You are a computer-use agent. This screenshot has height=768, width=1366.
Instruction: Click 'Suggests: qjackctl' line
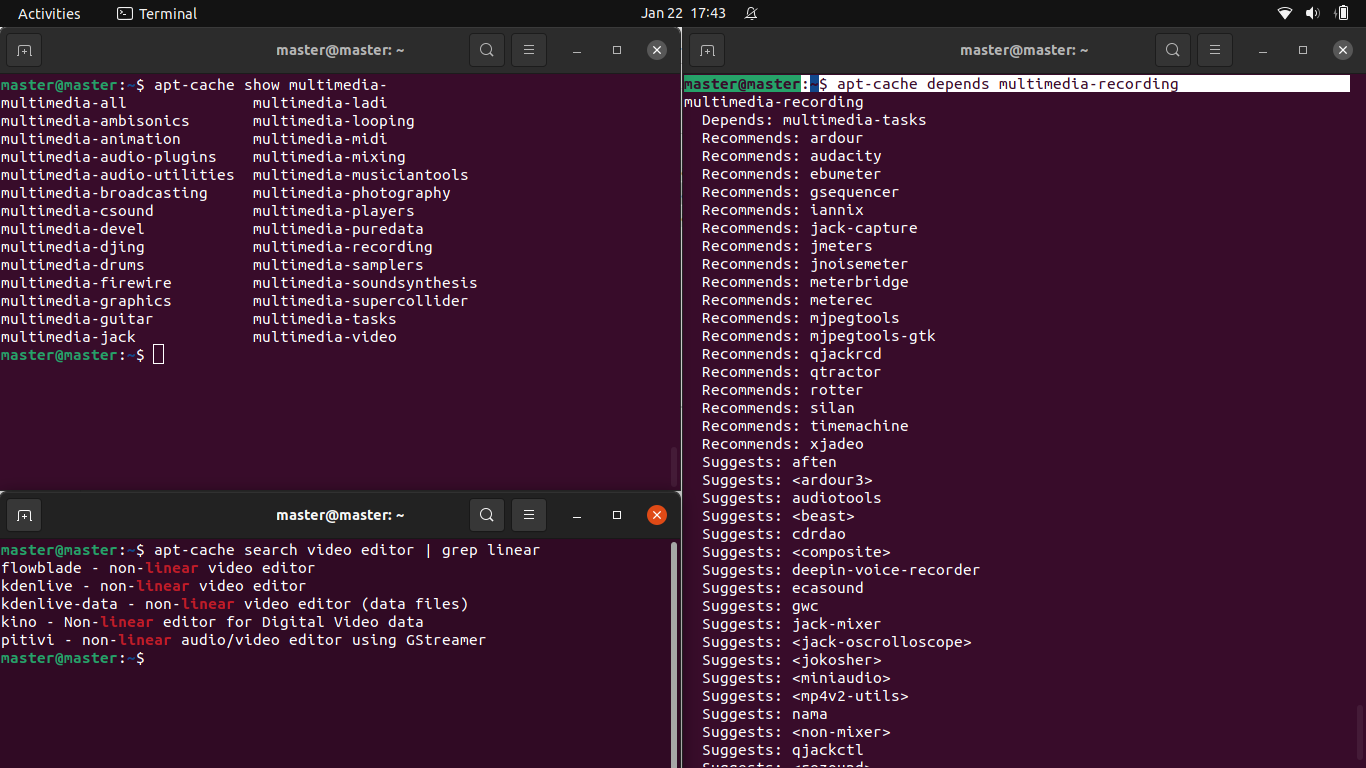click(x=783, y=750)
